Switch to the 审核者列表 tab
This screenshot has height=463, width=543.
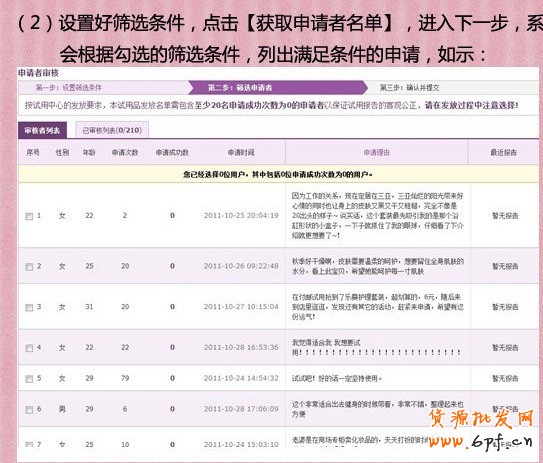[42, 130]
